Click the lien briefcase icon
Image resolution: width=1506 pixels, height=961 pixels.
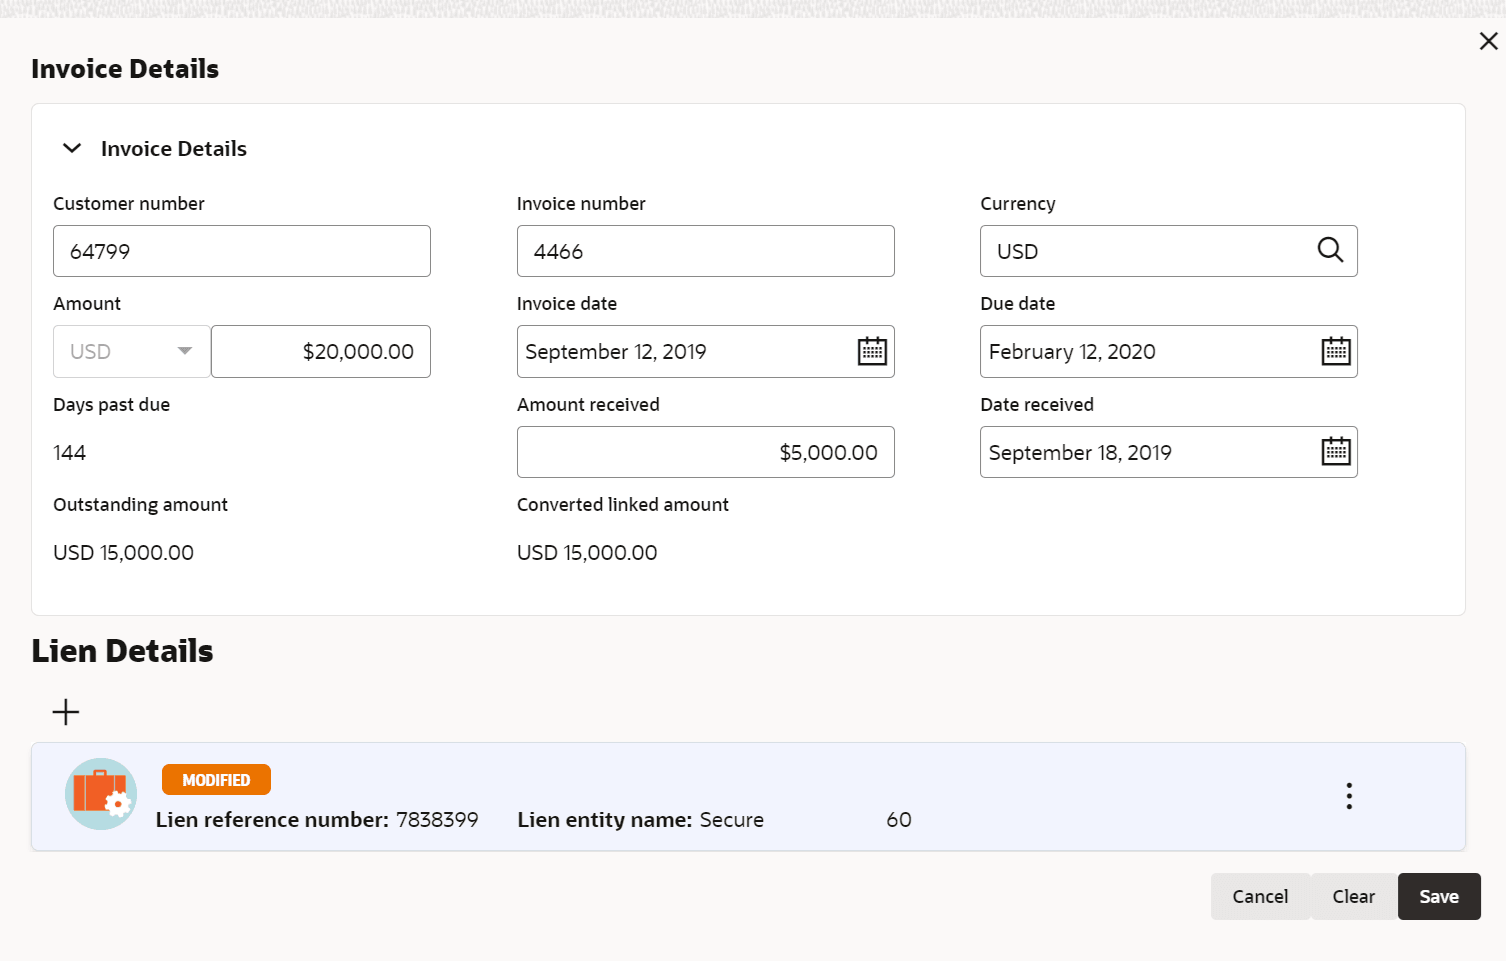click(101, 794)
